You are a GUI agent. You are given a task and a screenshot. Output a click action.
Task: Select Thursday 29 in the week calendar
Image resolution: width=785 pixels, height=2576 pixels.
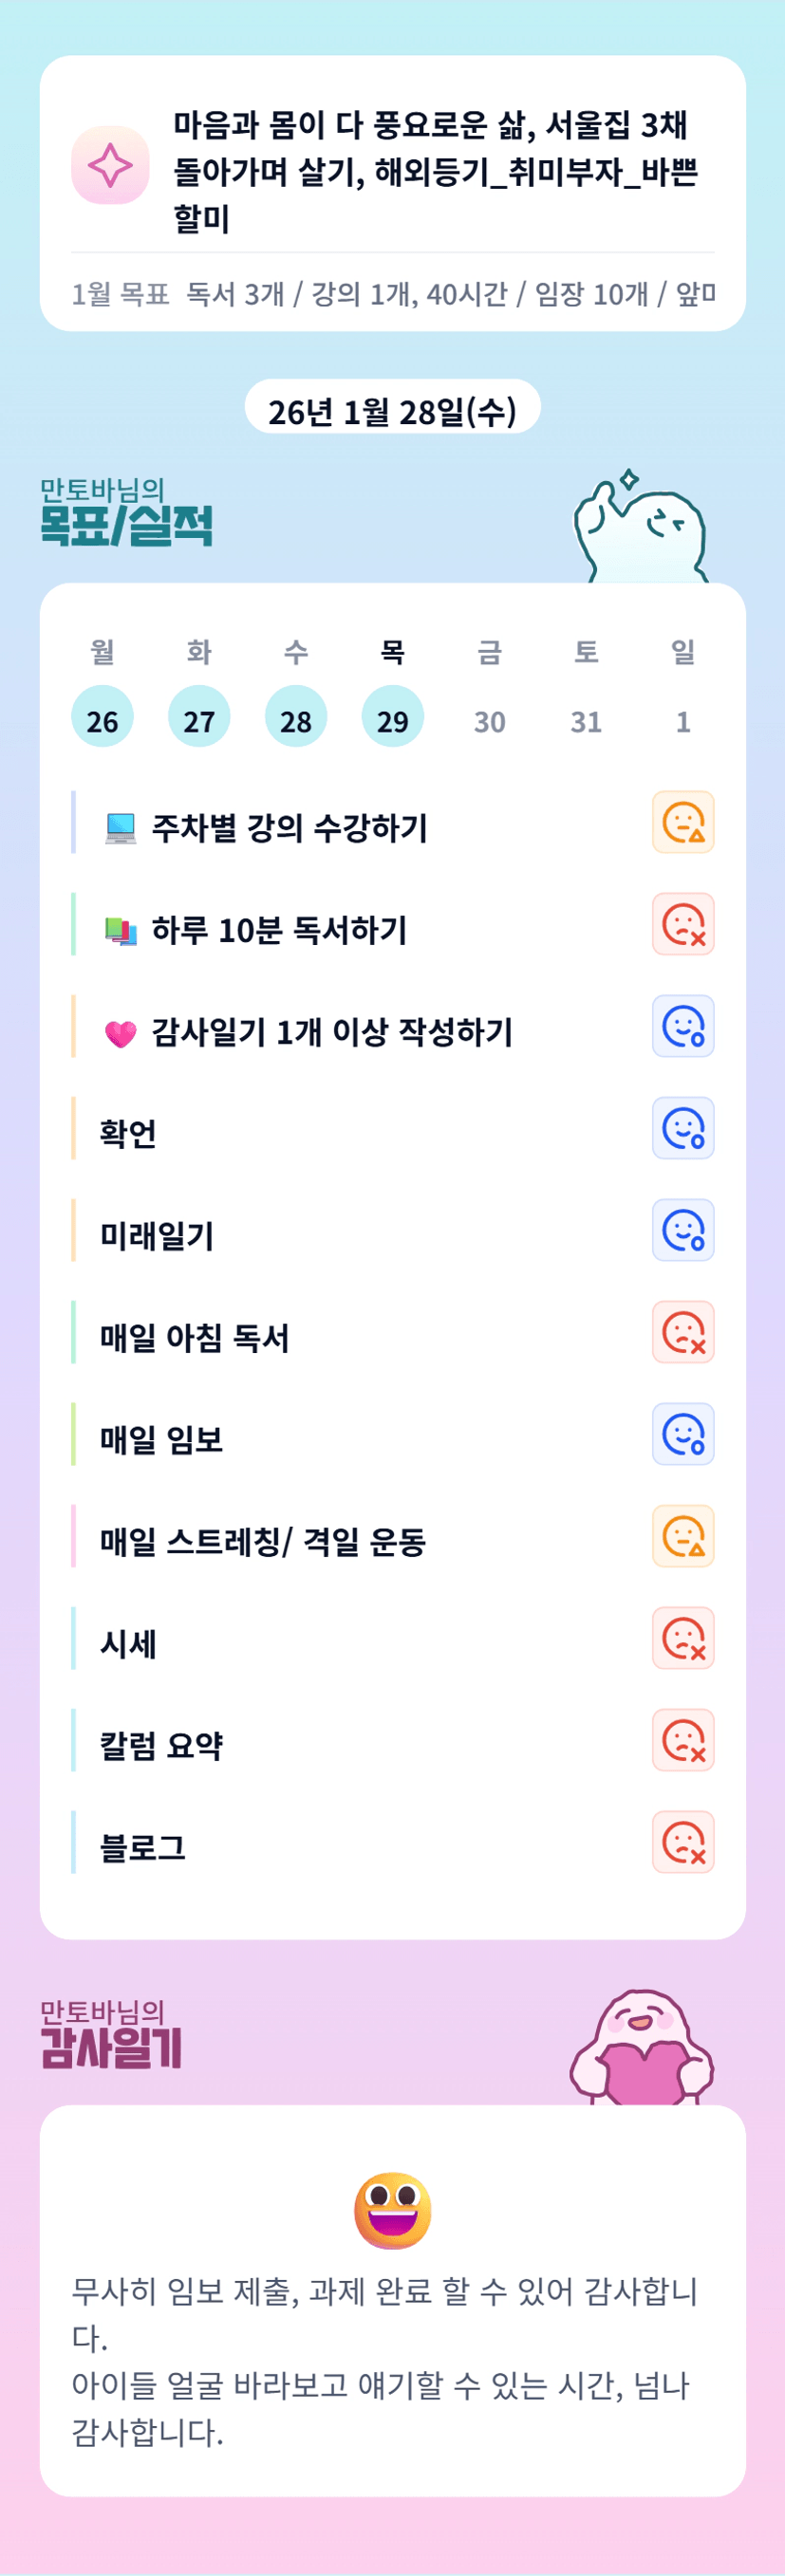click(x=392, y=717)
